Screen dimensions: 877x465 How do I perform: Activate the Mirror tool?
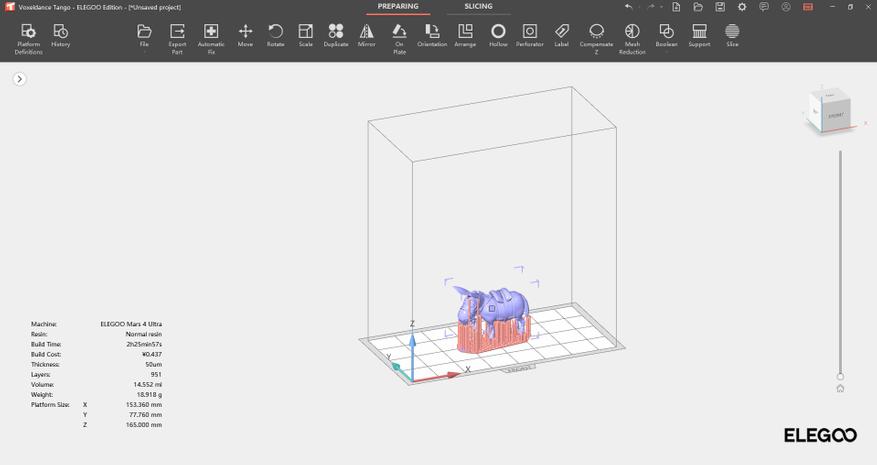(367, 36)
